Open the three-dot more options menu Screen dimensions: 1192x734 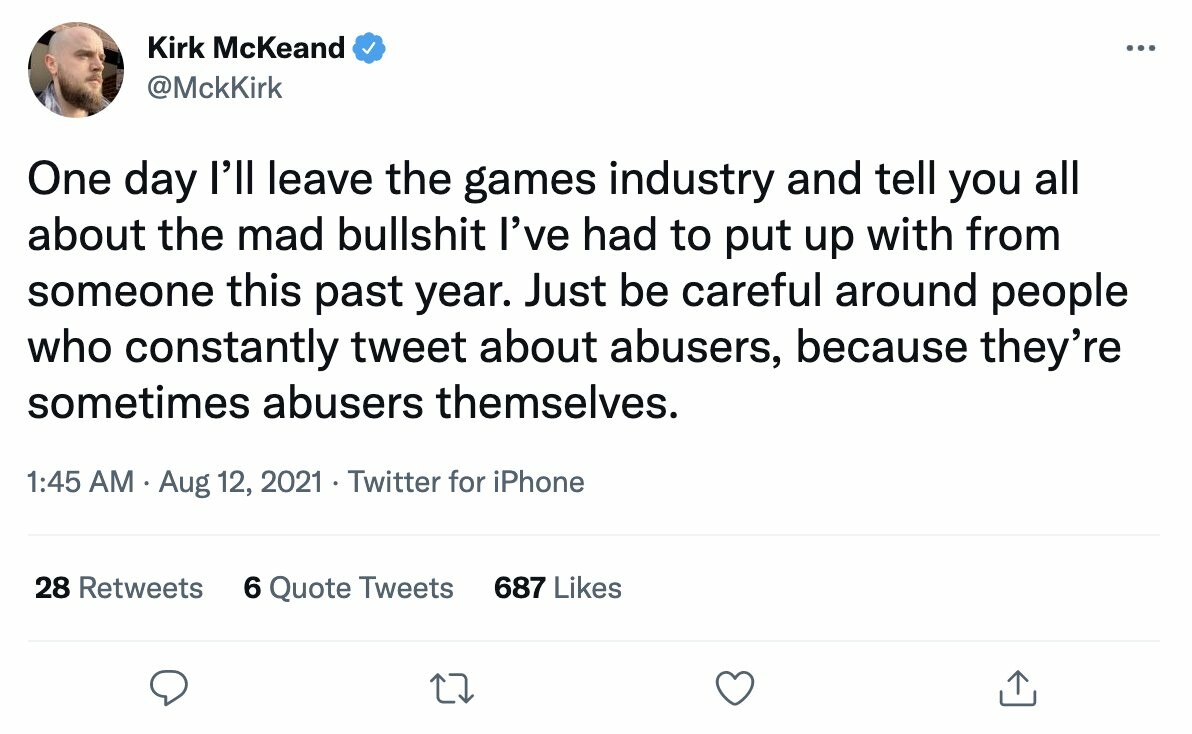(x=1140, y=48)
